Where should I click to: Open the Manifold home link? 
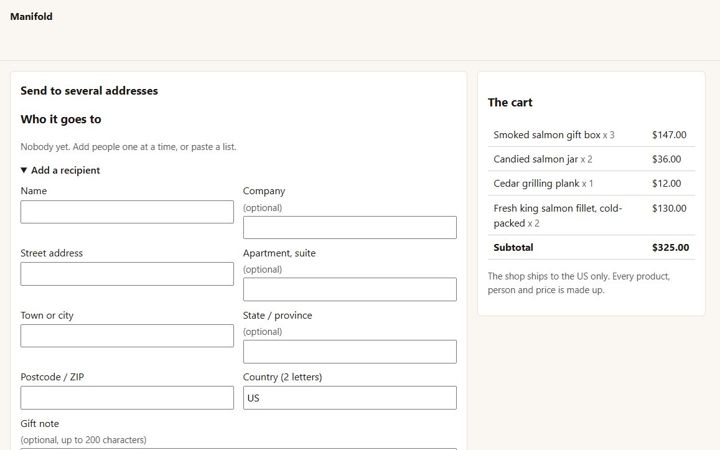pyautogui.click(x=31, y=17)
